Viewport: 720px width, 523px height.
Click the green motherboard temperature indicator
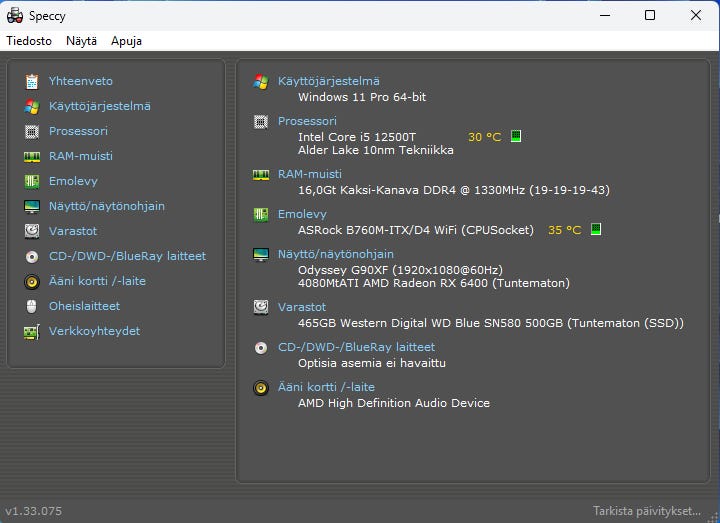click(x=596, y=230)
